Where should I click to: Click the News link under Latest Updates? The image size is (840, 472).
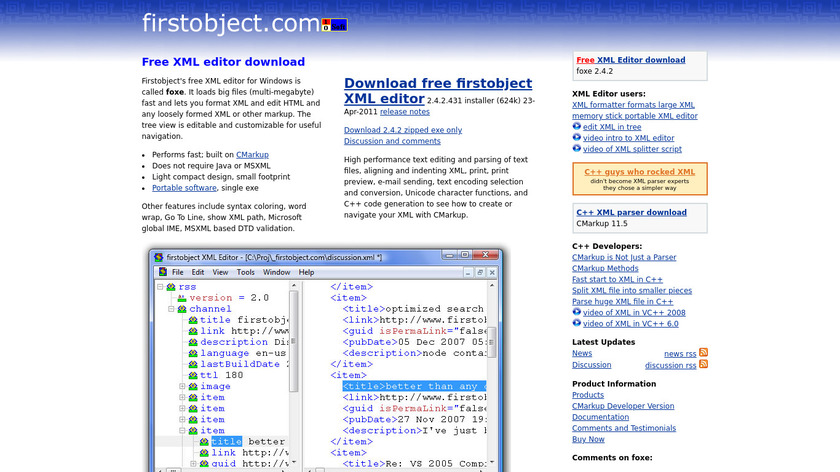582,353
